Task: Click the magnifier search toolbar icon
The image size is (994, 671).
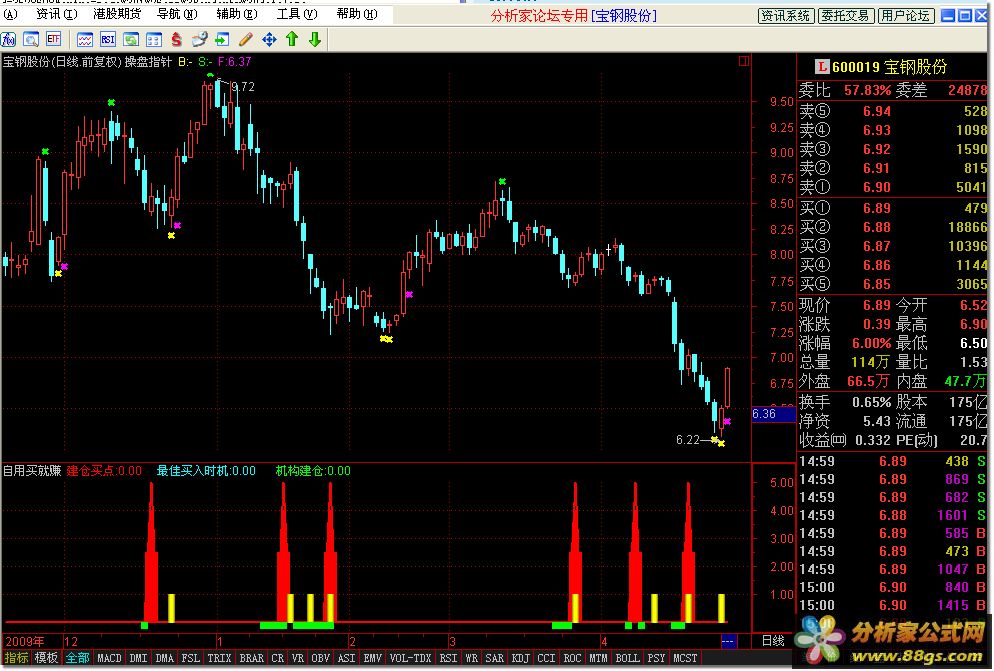Action: point(30,40)
